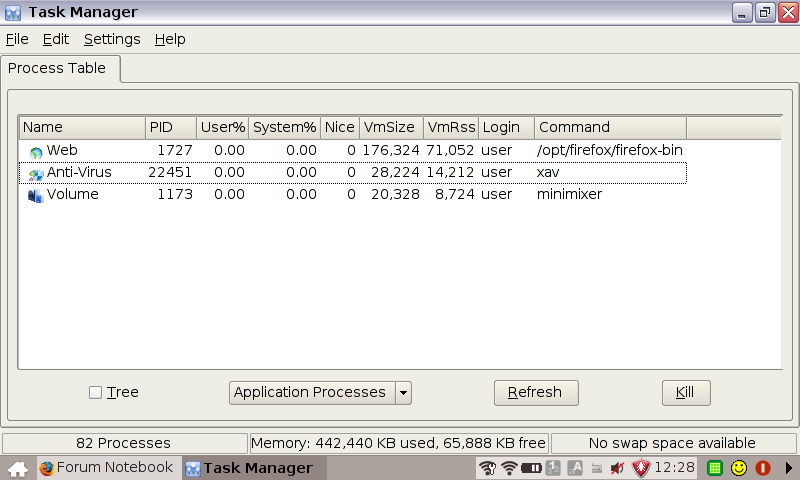Click No swap space available status
Image resolution: width=800 pixels, height=480 pixels.
click(x=672, y=443)
